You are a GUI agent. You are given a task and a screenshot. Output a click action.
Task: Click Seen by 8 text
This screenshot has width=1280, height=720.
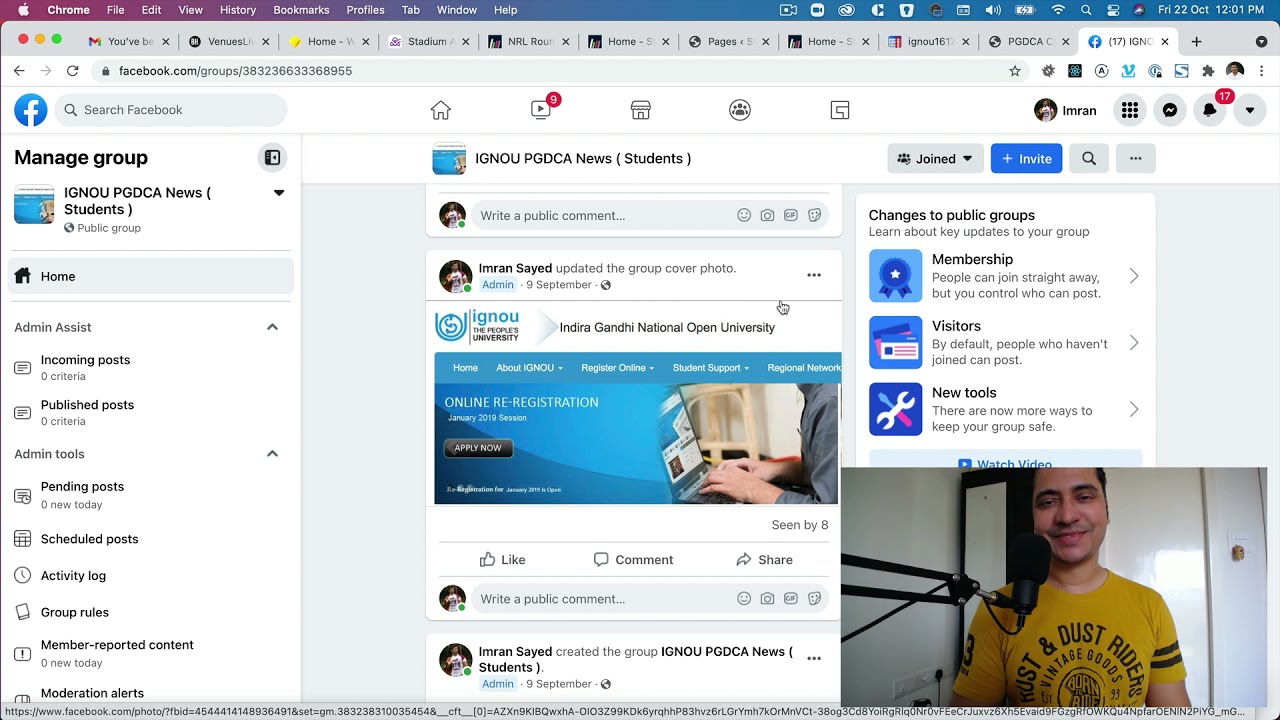coord(800,525)
